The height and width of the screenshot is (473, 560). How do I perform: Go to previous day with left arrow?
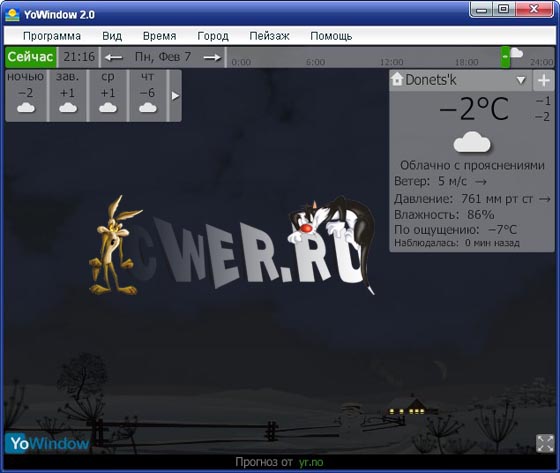[113, 58]
